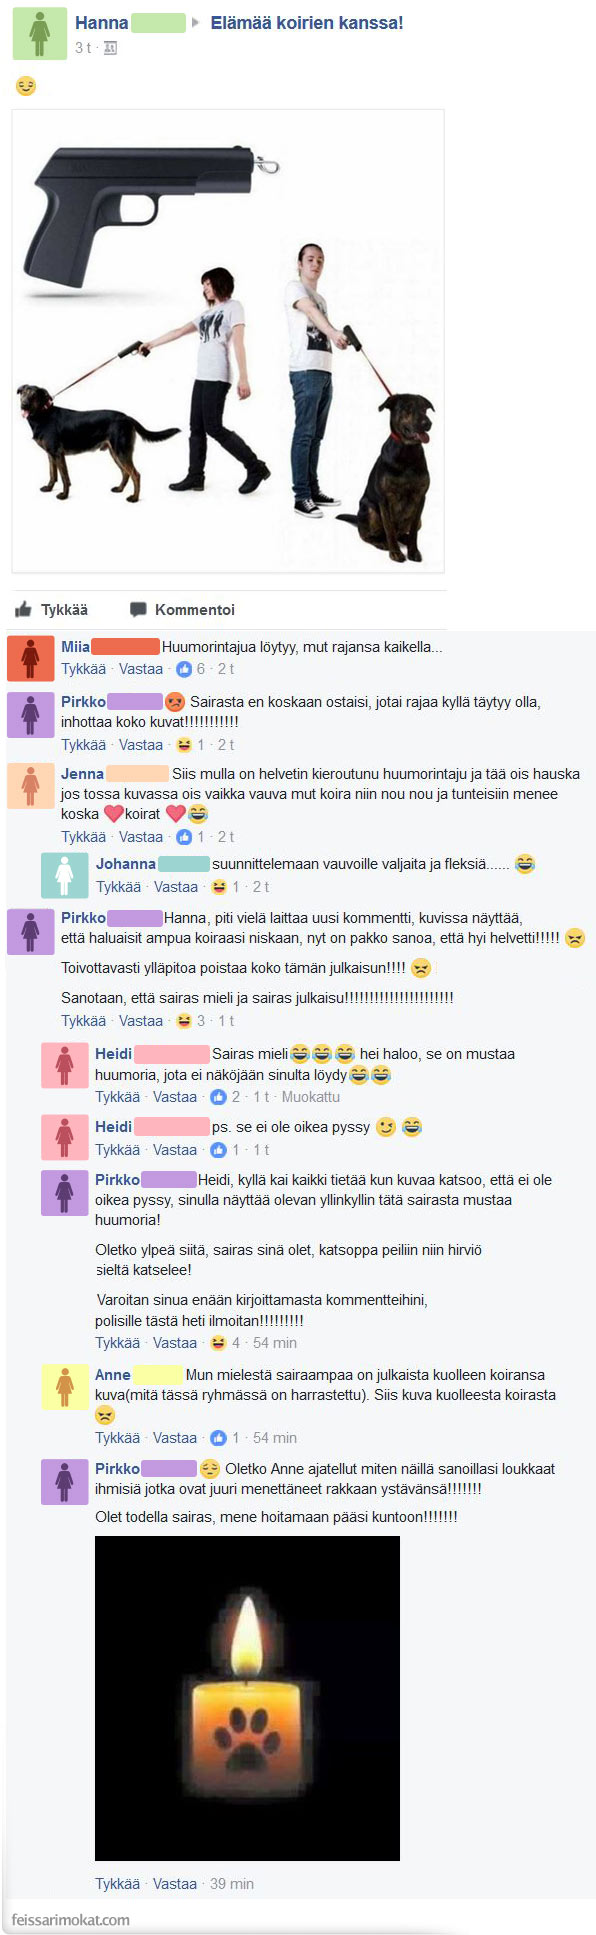Click the Kommentoi speech bubble icon
This screenshot has height=1935, width=596.
(138, 609)
